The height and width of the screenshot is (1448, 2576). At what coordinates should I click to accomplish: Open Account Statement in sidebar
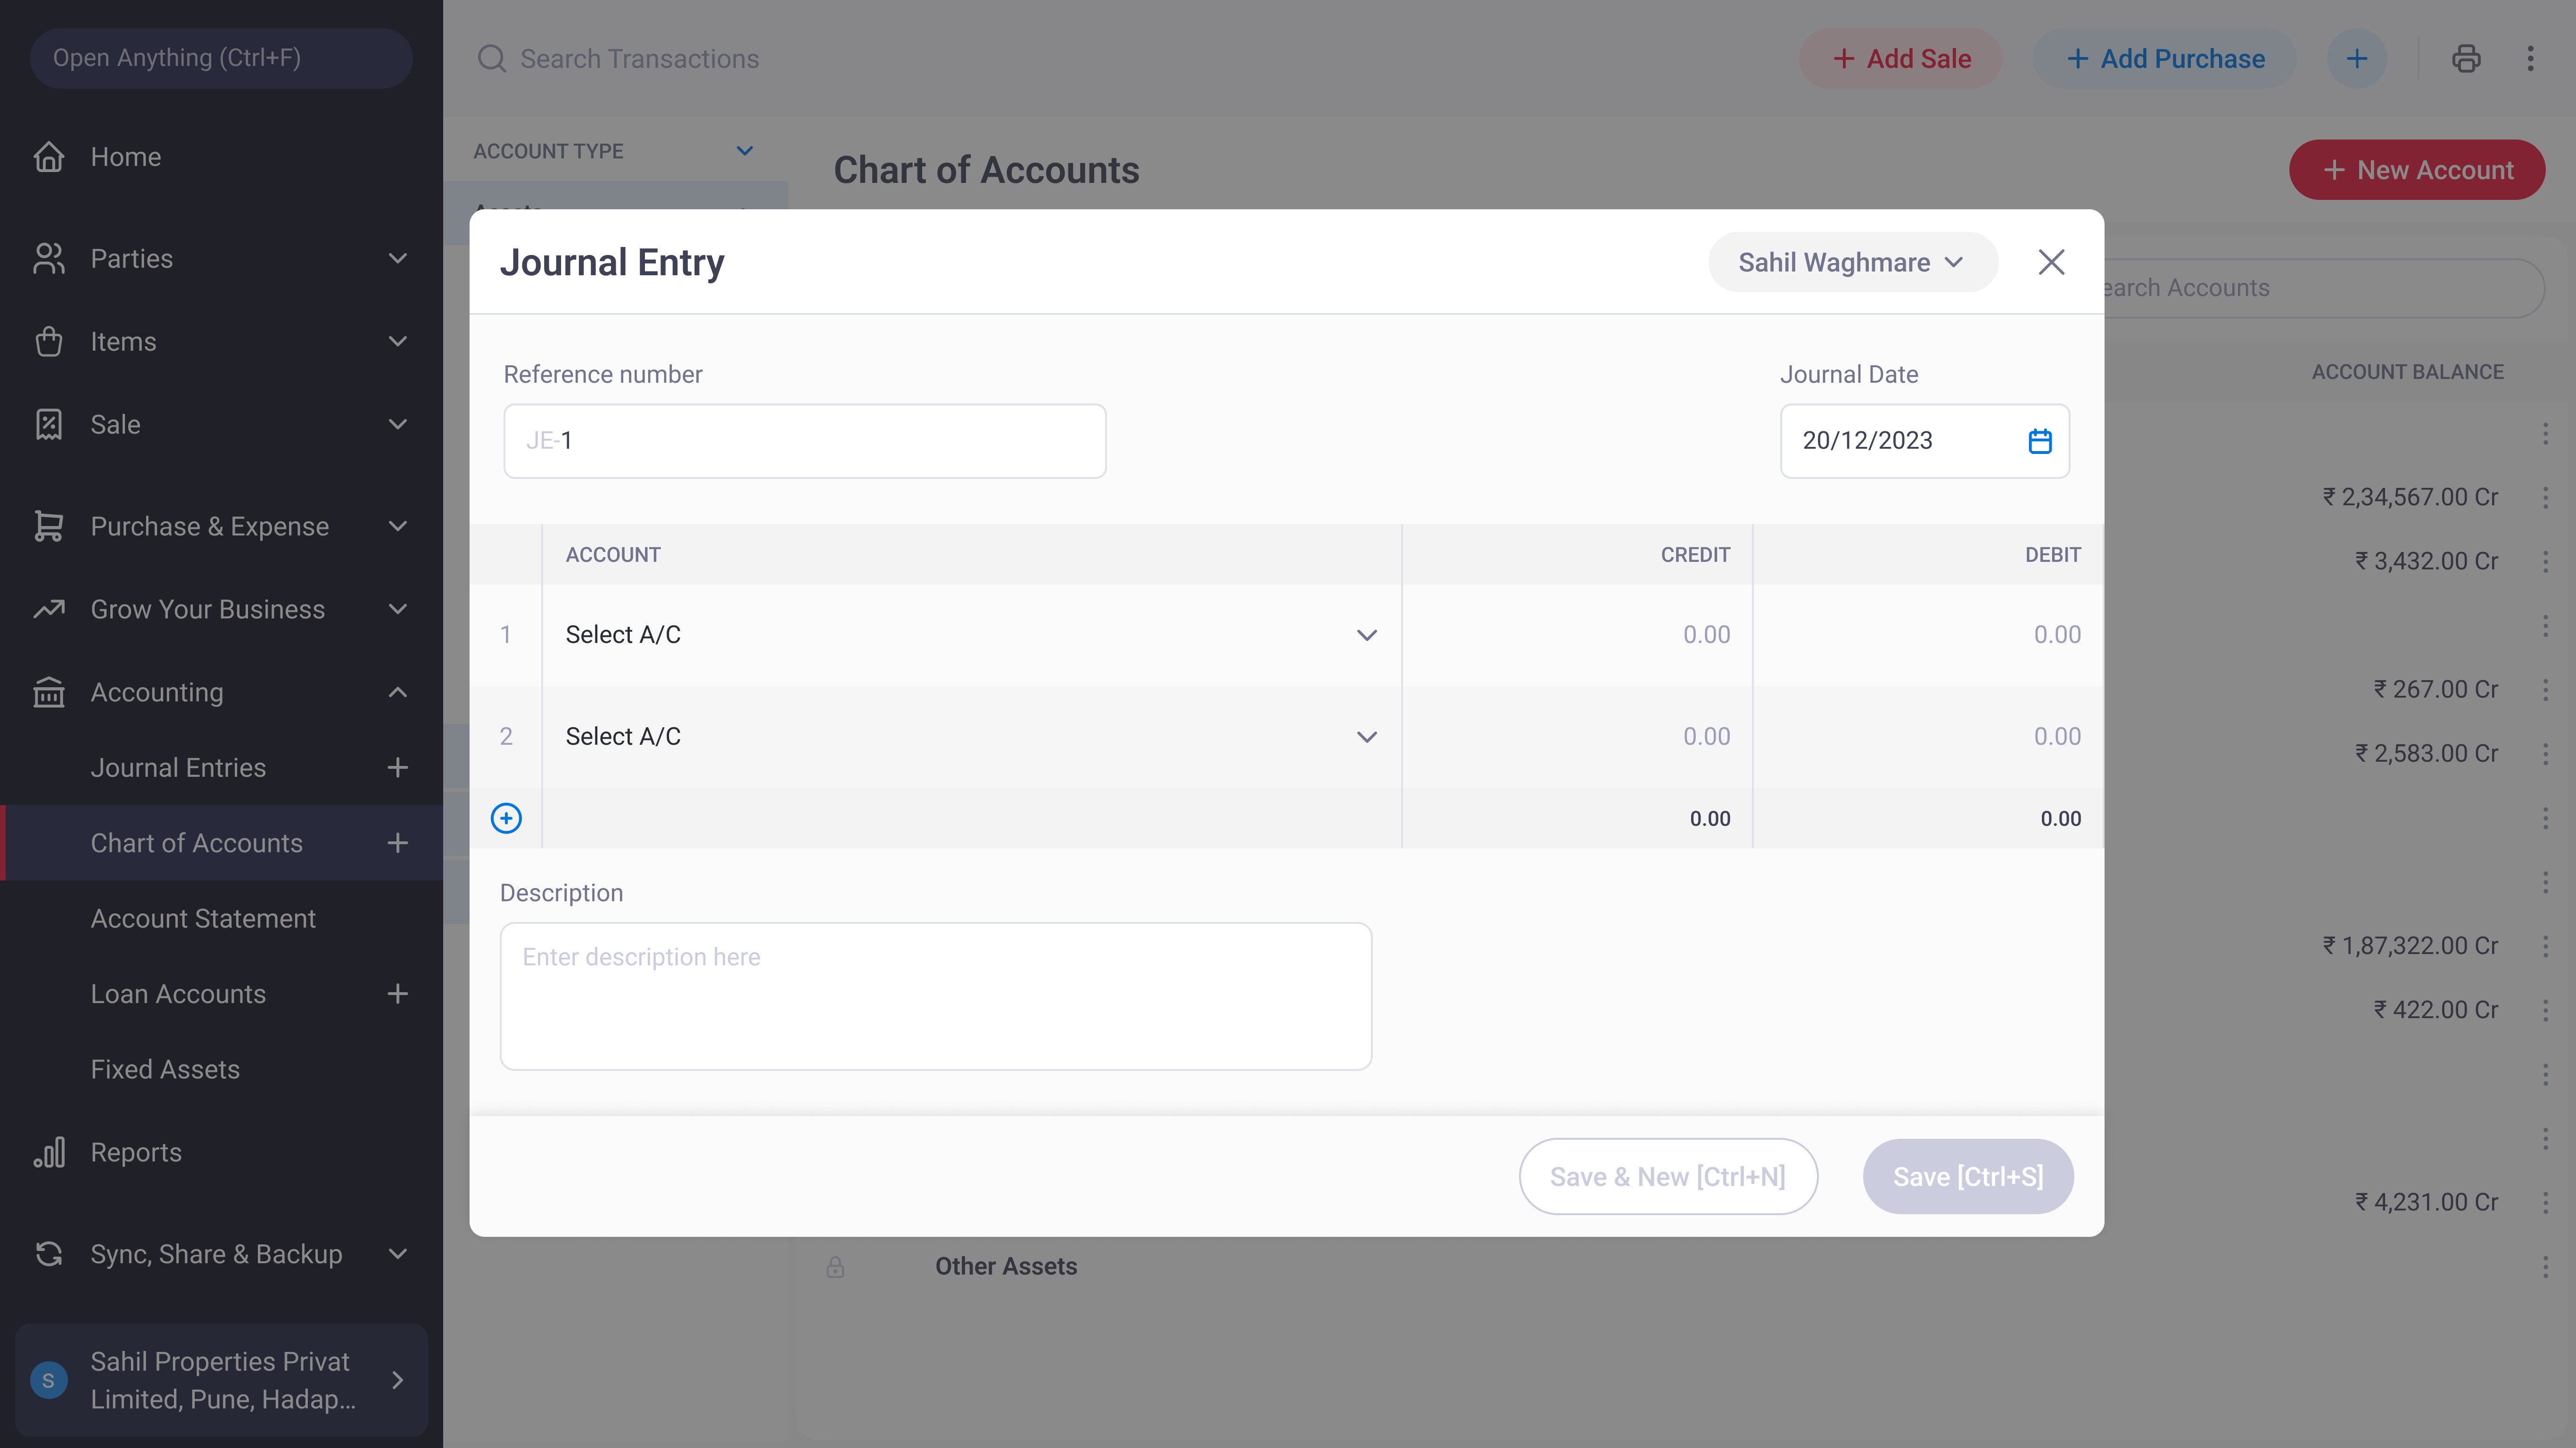click(x=203, y=919)
